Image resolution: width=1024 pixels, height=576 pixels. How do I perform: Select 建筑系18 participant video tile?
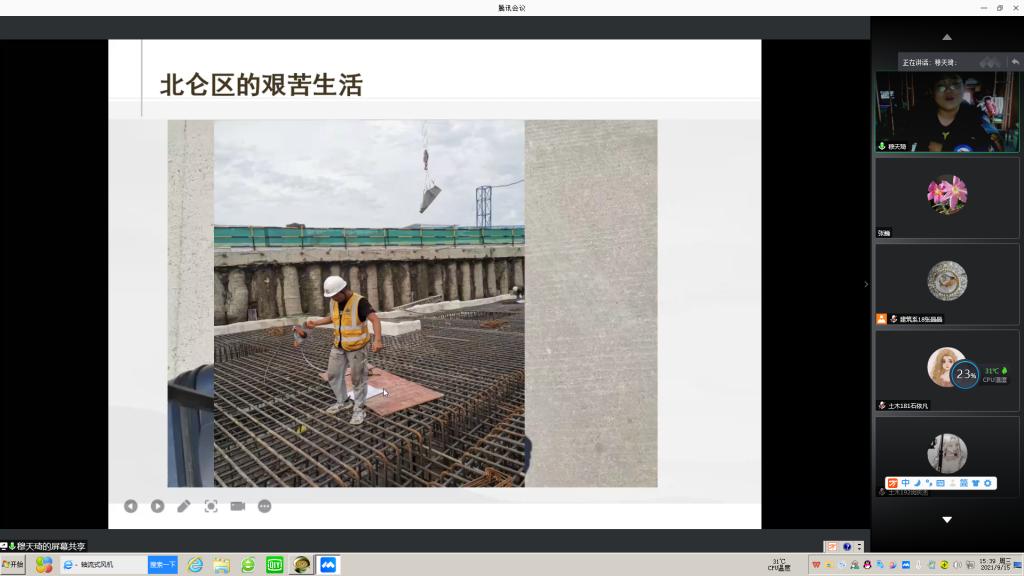[946, 283]
